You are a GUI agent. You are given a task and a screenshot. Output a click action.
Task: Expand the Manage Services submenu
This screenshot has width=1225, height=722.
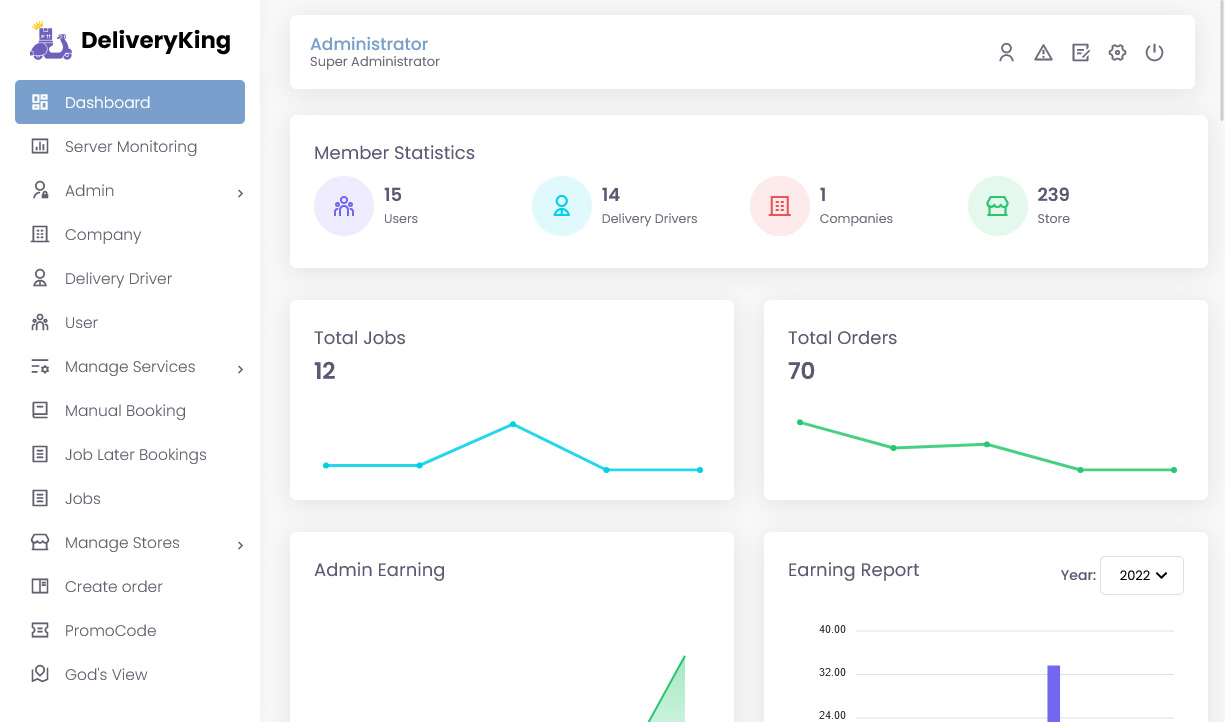coord(240,368)
